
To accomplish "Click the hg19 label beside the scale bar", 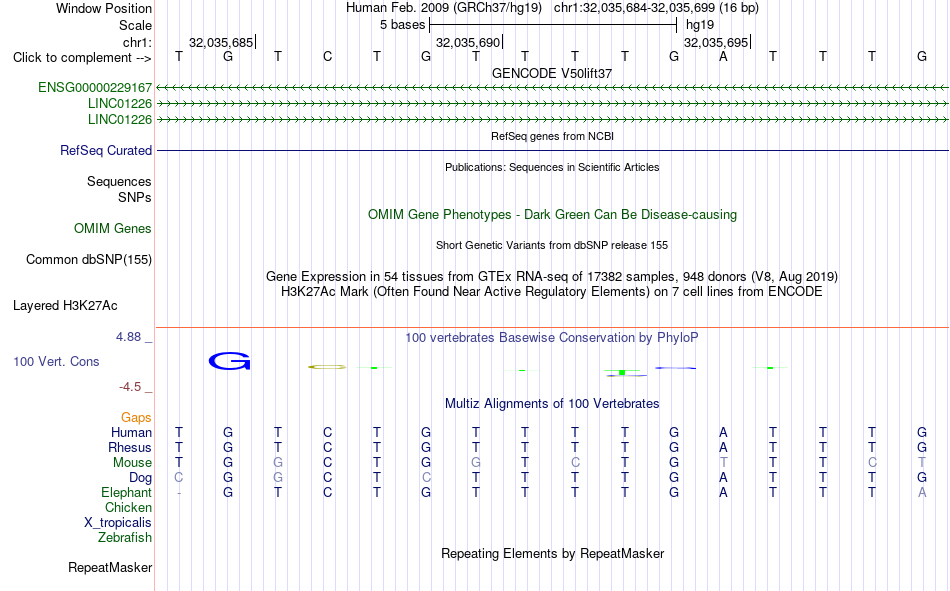I will coord(700,25).
